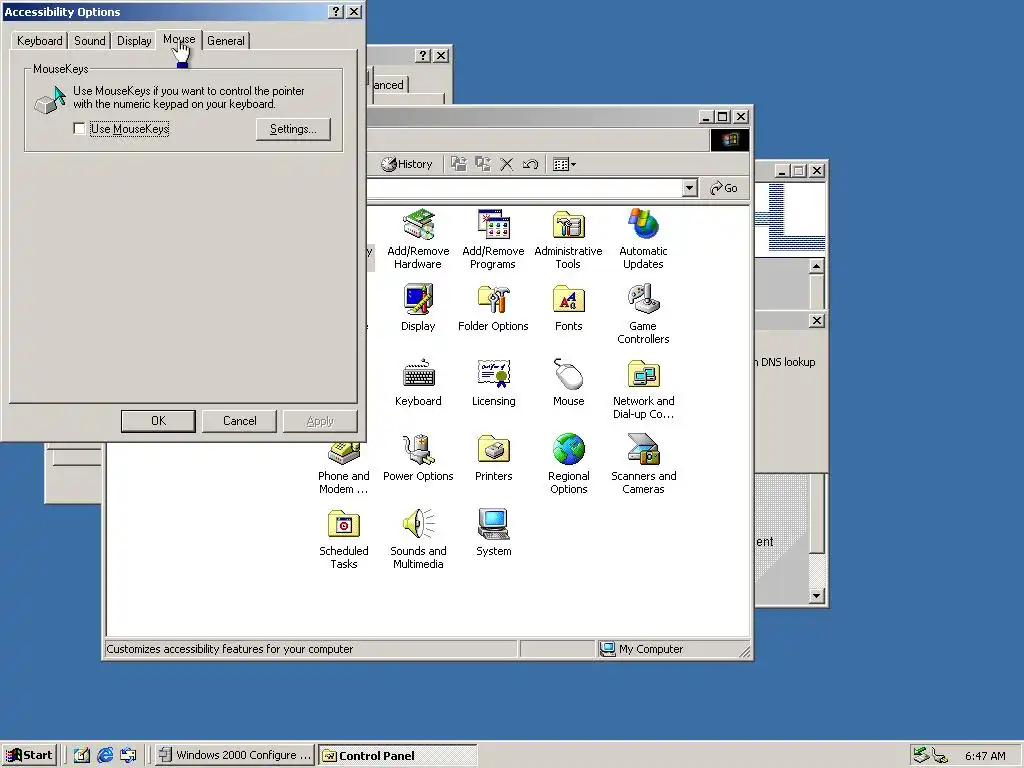Screen dimensions: 1024x768
Task: Click the Undo toolbar icon
Action: [530, 164]
